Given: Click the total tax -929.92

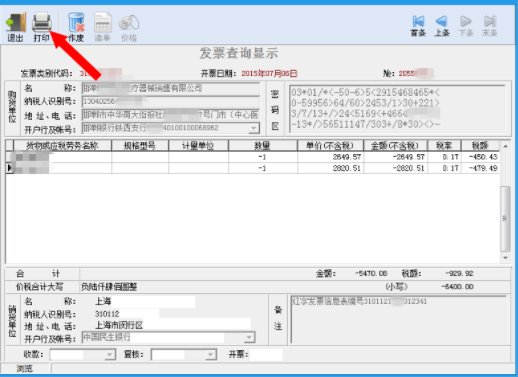Looking at the screenshot, I should (x=459, y=274).
